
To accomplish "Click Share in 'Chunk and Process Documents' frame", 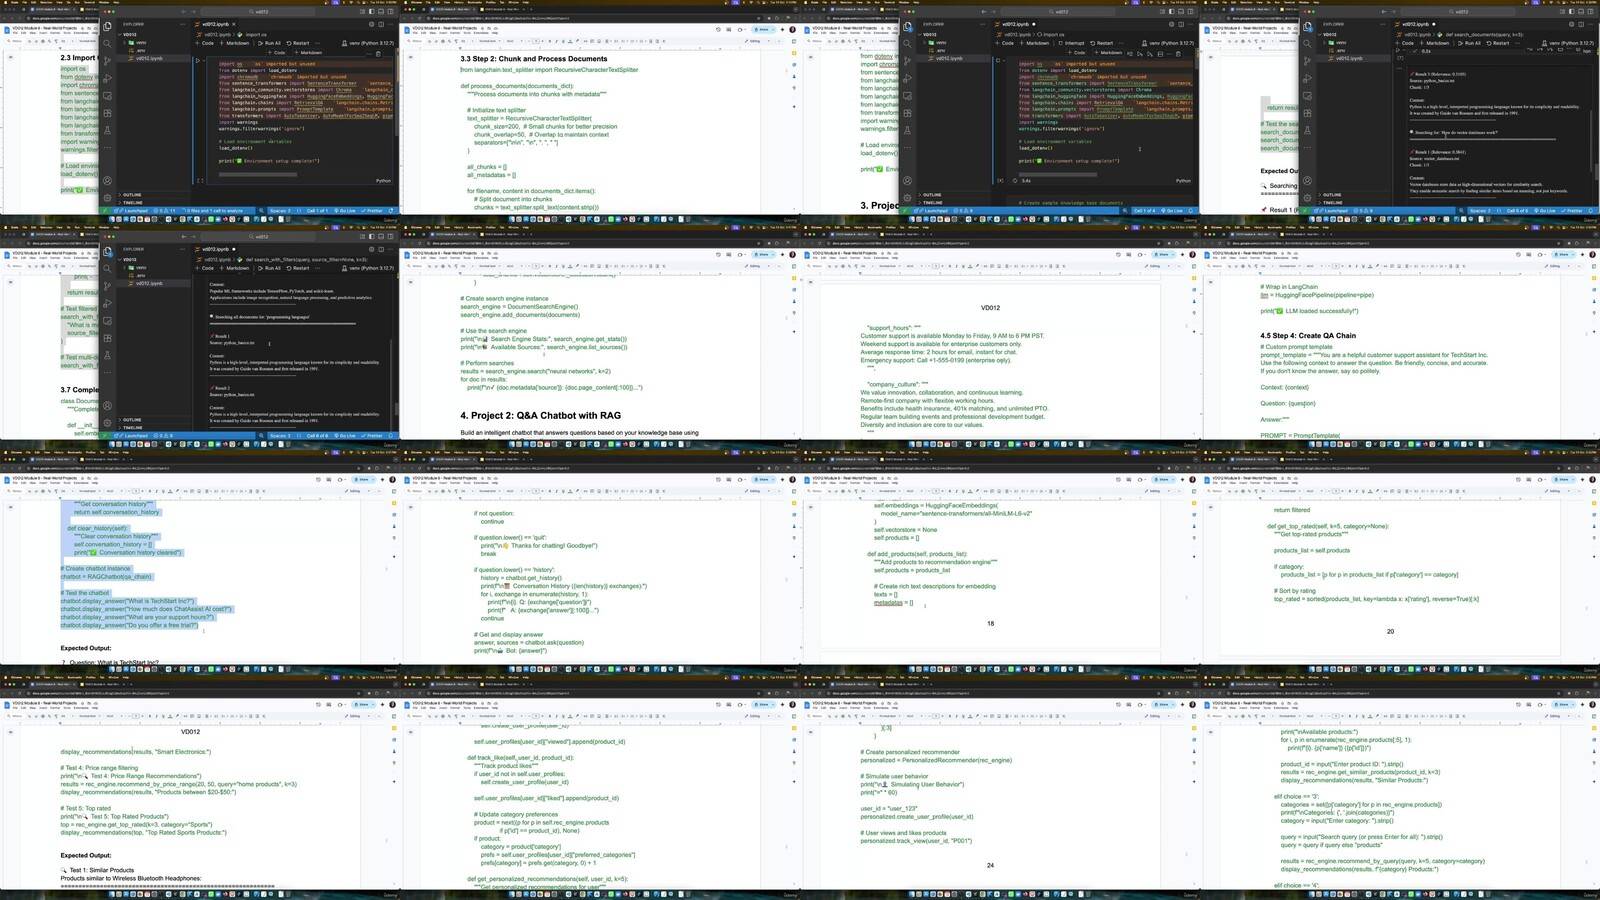I will pos(763,30).
